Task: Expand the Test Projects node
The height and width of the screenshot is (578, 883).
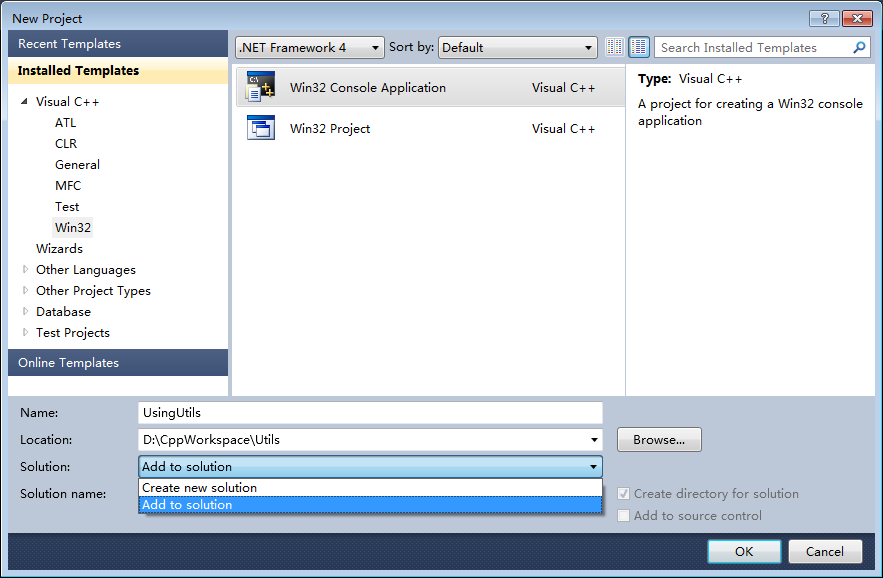Action: [25, 332]
